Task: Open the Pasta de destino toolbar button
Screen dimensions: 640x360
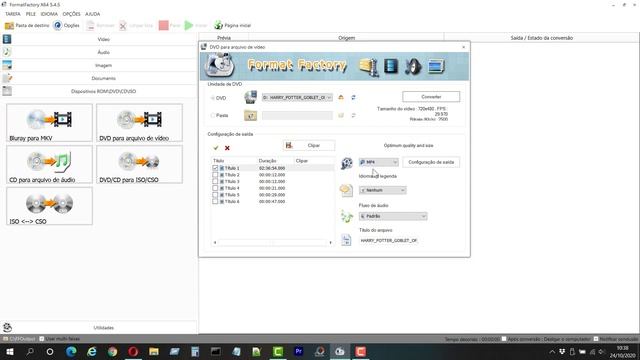Action: 27,25
